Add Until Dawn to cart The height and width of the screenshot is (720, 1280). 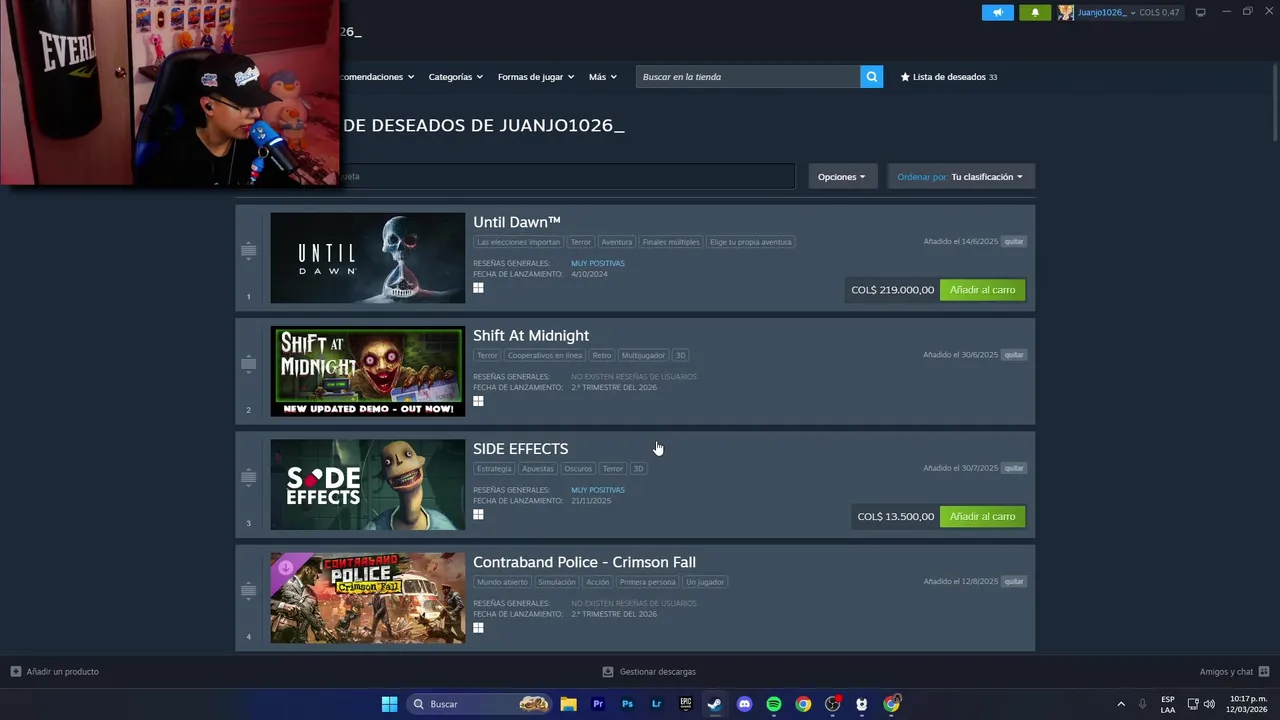click(x=982, y=290)
